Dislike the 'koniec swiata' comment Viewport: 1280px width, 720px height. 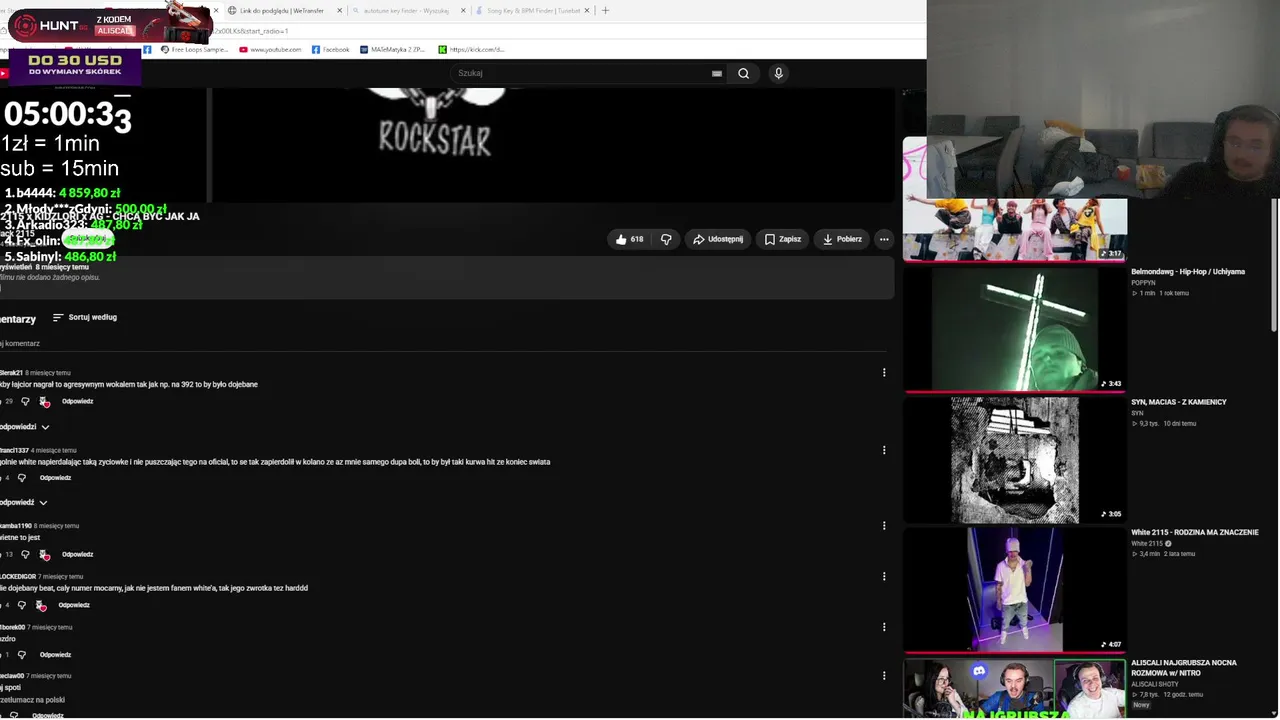(21, 478)
